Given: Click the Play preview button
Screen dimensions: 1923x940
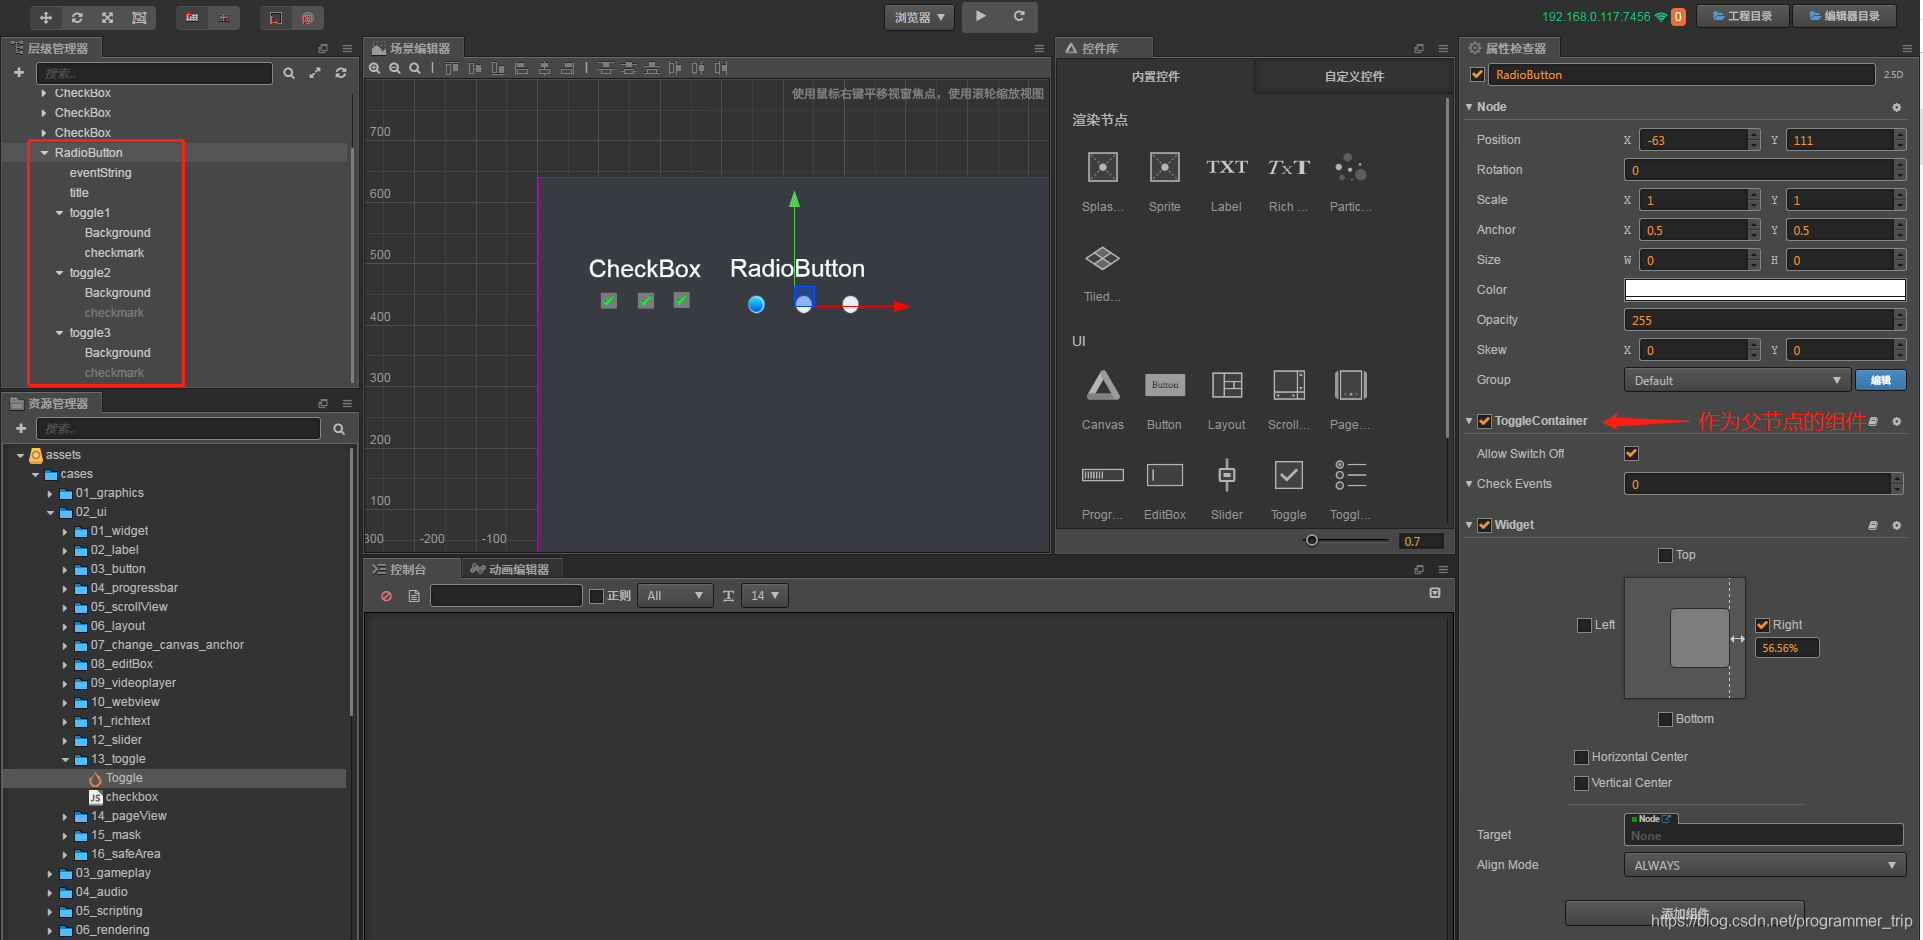Looking at the screenshot, I should point(981,16).
